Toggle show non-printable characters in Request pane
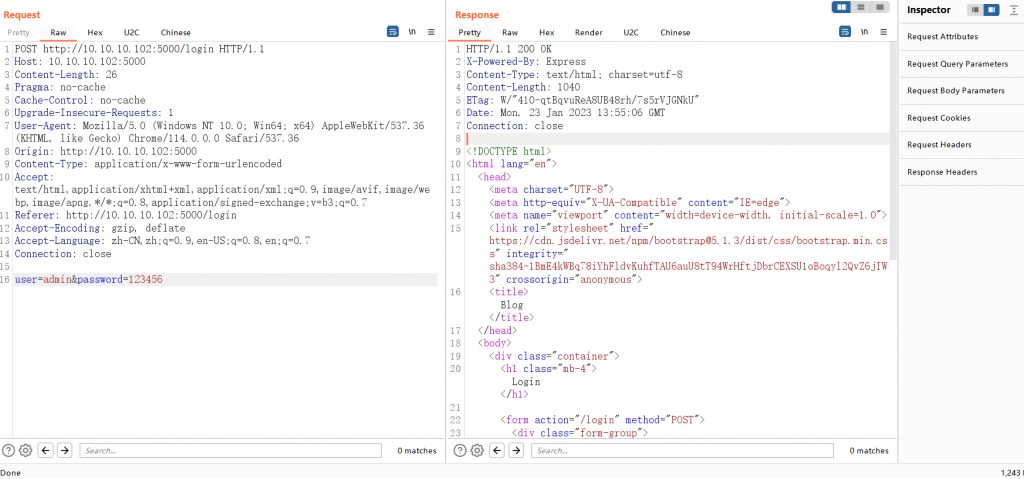The height and width of the screenshot is (479, 1024). click(x=412, y=32)
